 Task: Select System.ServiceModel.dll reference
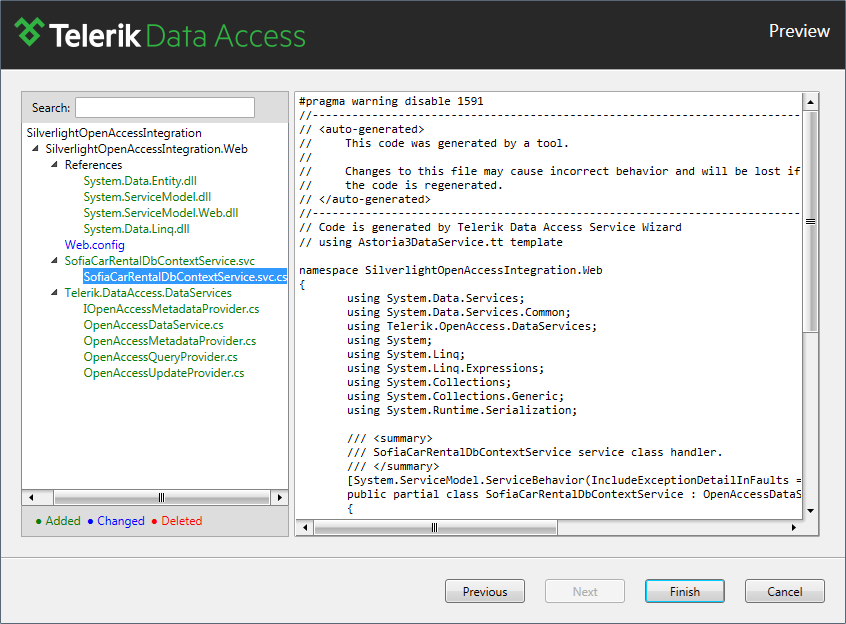coord(147,197)
